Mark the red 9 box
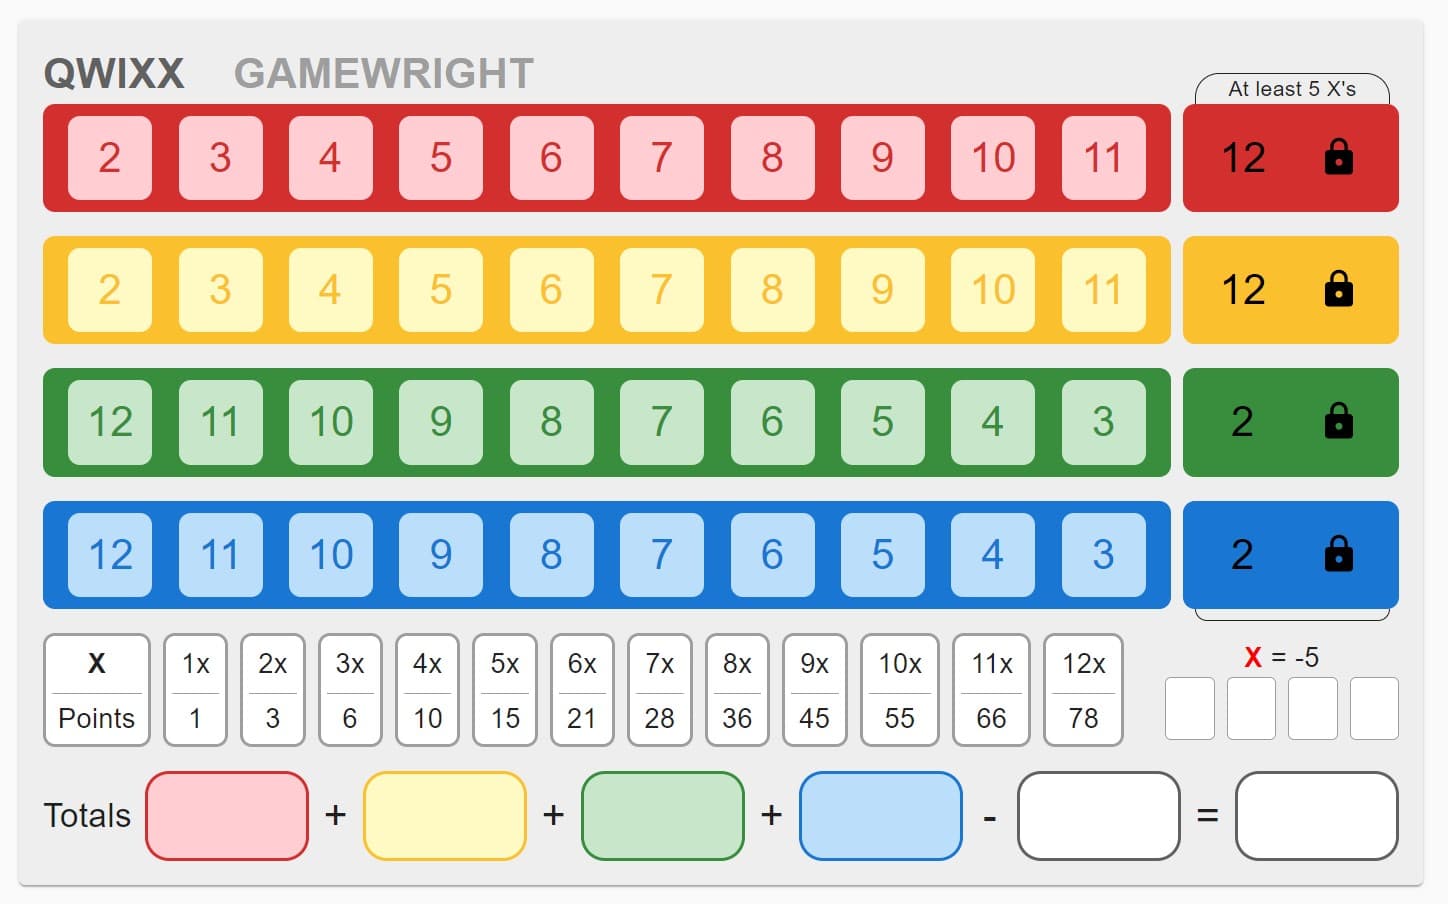 click(x=883, y=157)
